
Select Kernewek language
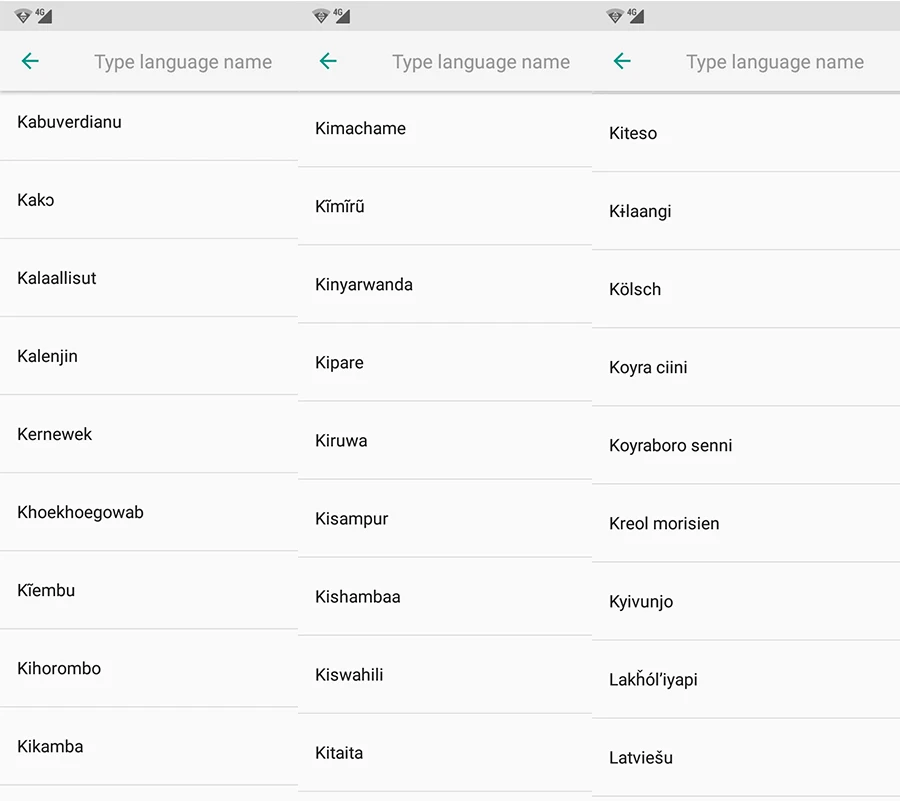click(x=149, y=434)
